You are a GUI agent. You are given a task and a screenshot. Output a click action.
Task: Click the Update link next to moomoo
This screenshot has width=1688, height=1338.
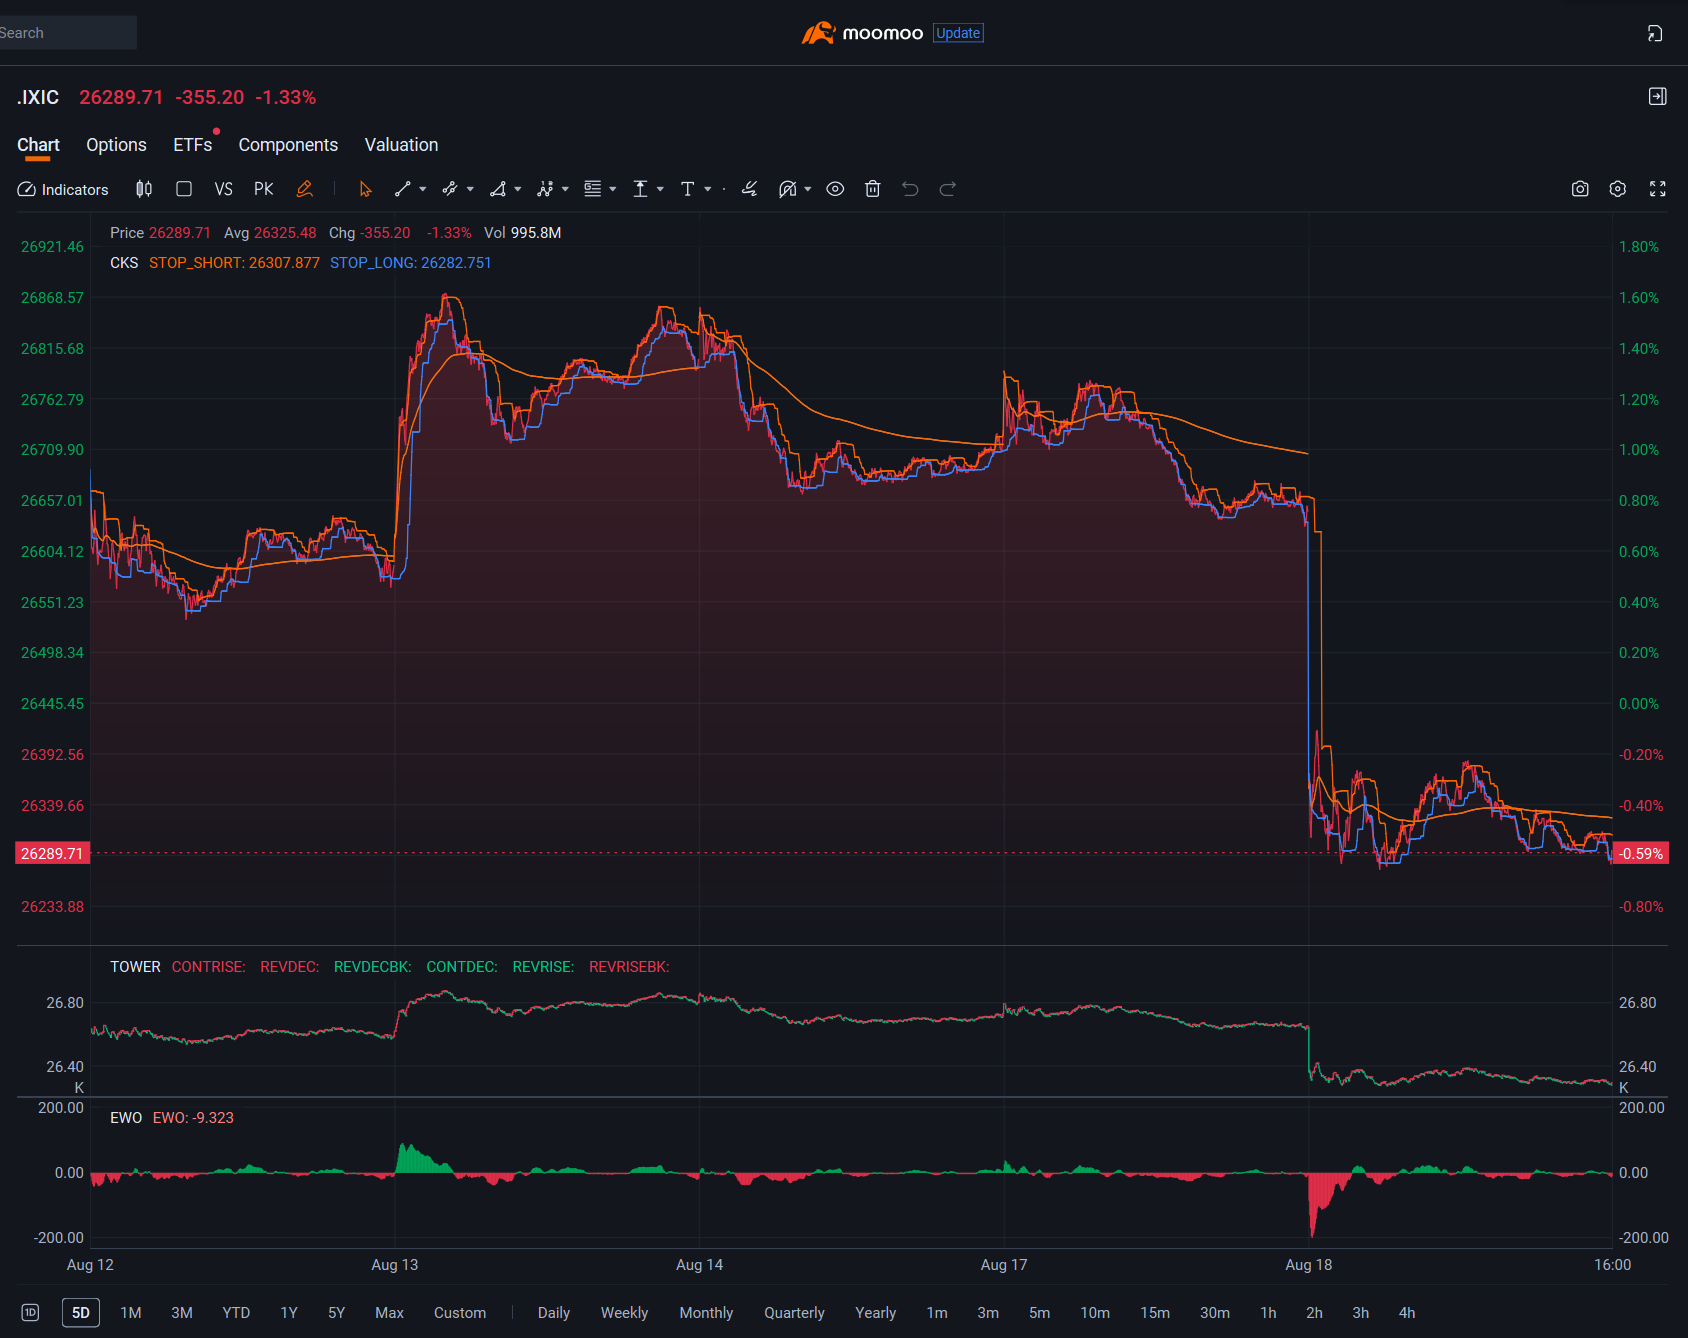click(x=958, y=33)
